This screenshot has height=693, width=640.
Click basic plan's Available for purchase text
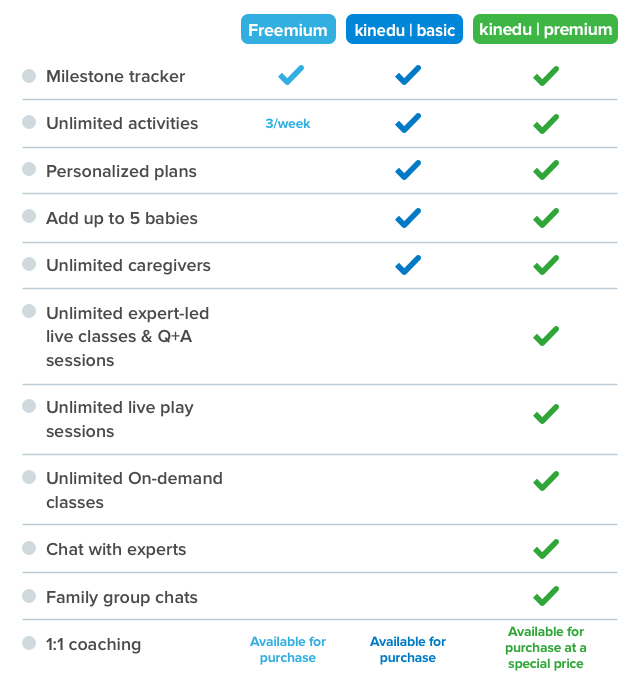[408, 650]
